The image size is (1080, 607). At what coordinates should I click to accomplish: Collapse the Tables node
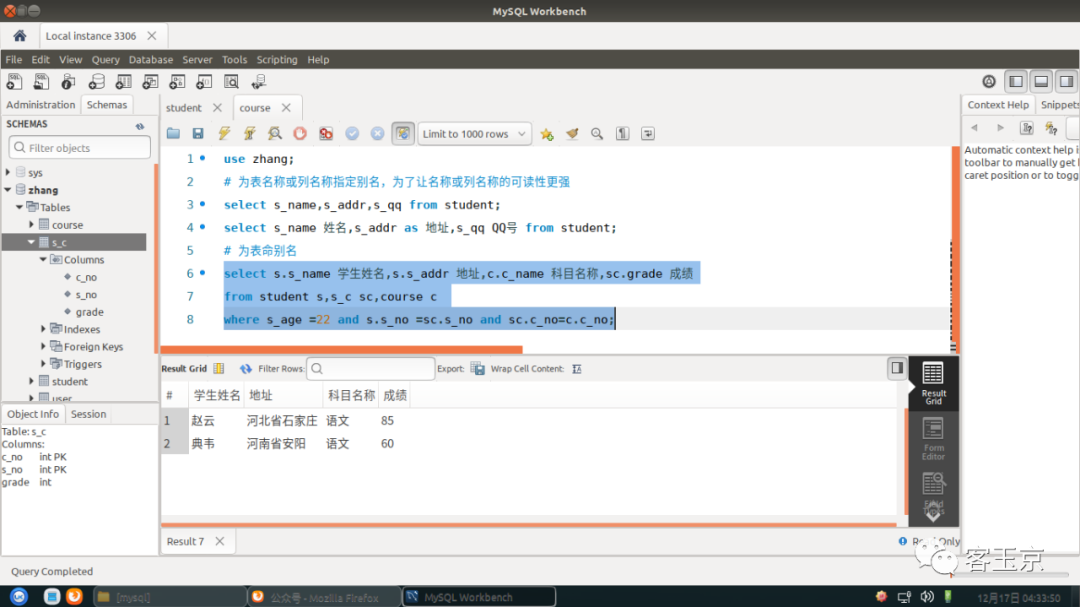coord(19,207)
